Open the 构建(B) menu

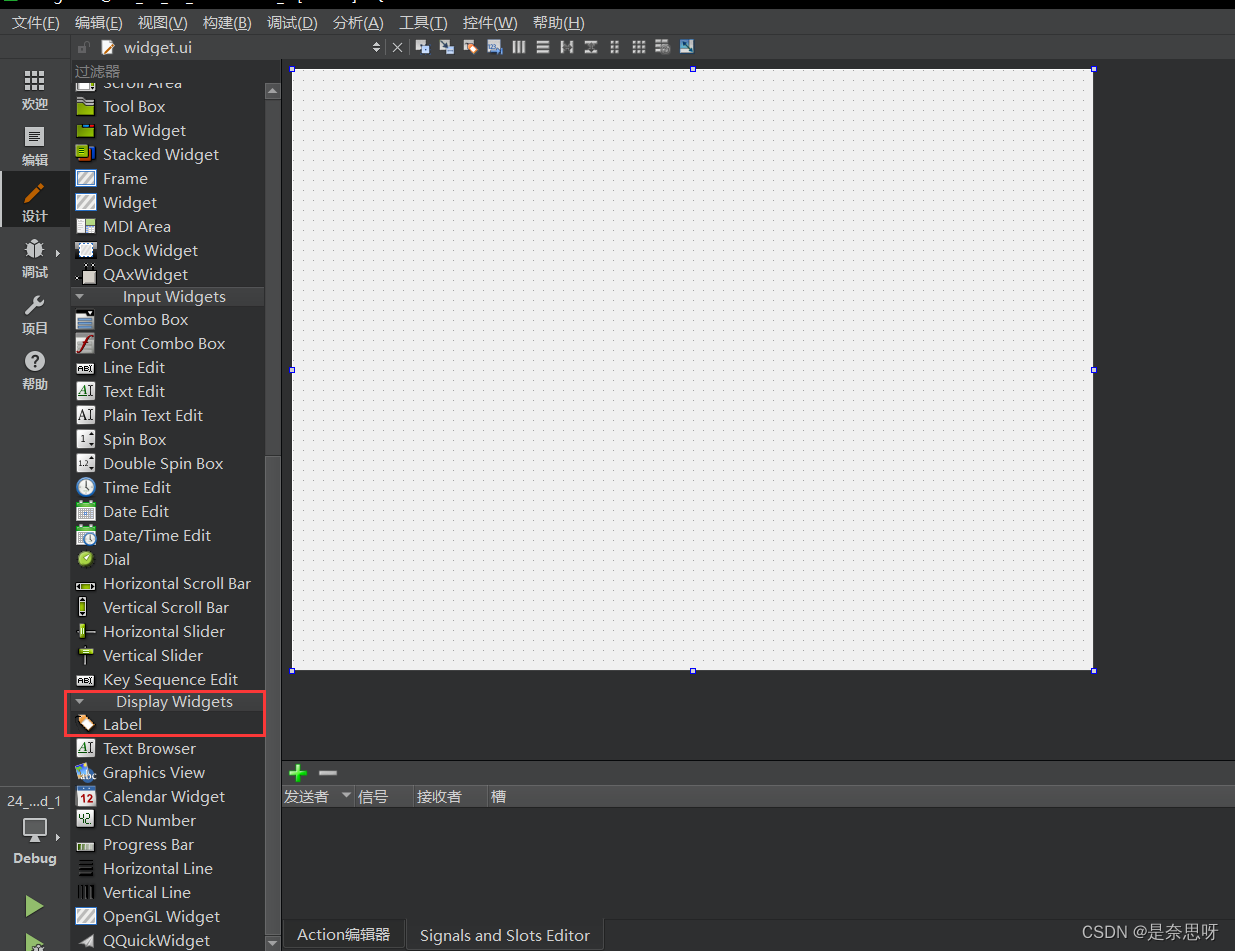[x=227, y=22]
